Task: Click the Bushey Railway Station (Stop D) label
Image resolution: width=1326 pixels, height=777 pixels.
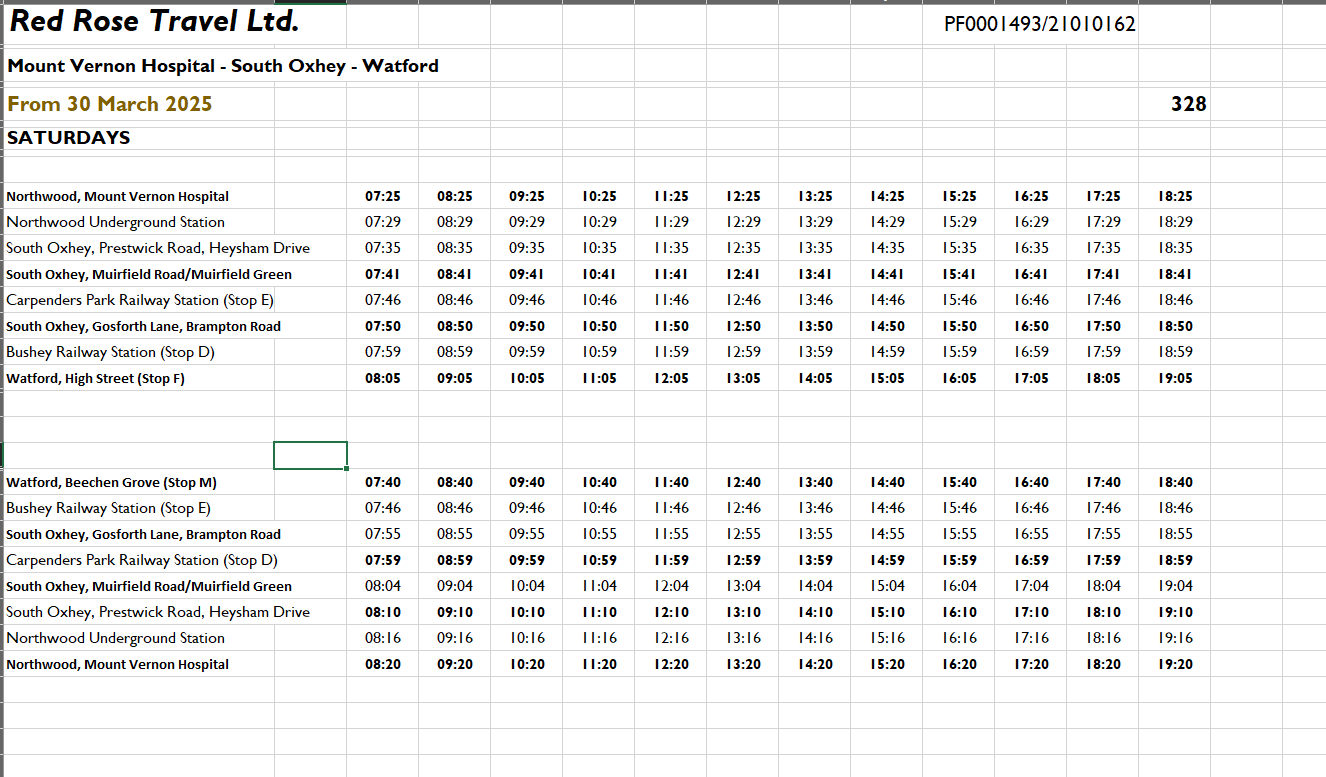Action: (110, 352)
